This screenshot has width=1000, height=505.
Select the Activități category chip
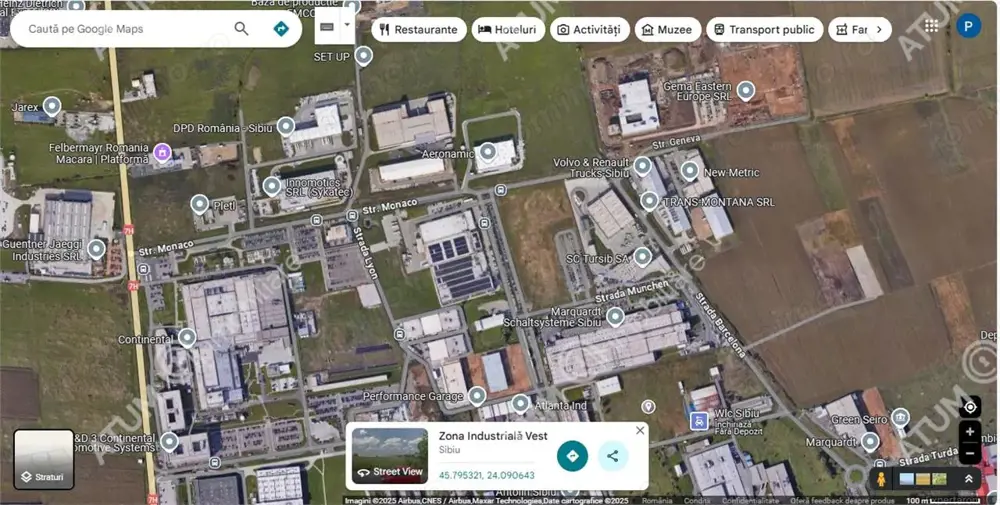click(589, 29)
